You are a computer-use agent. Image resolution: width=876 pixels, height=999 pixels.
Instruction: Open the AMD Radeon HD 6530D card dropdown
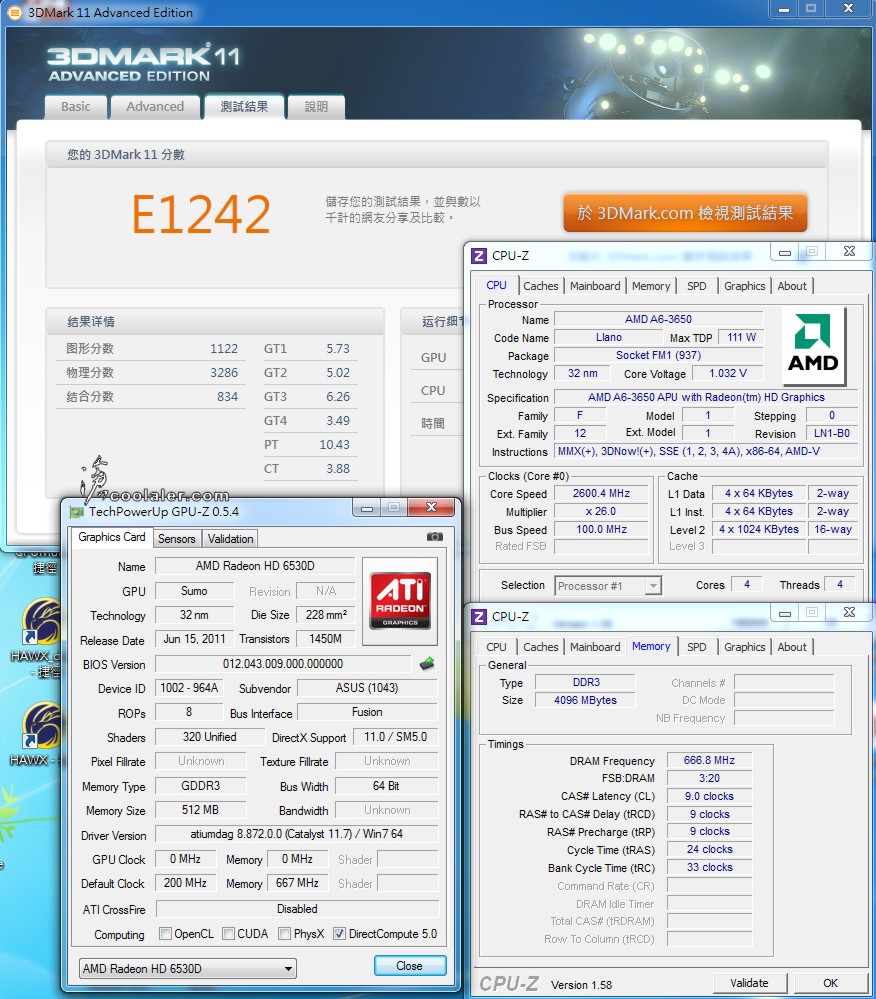(x=187, y=968)
